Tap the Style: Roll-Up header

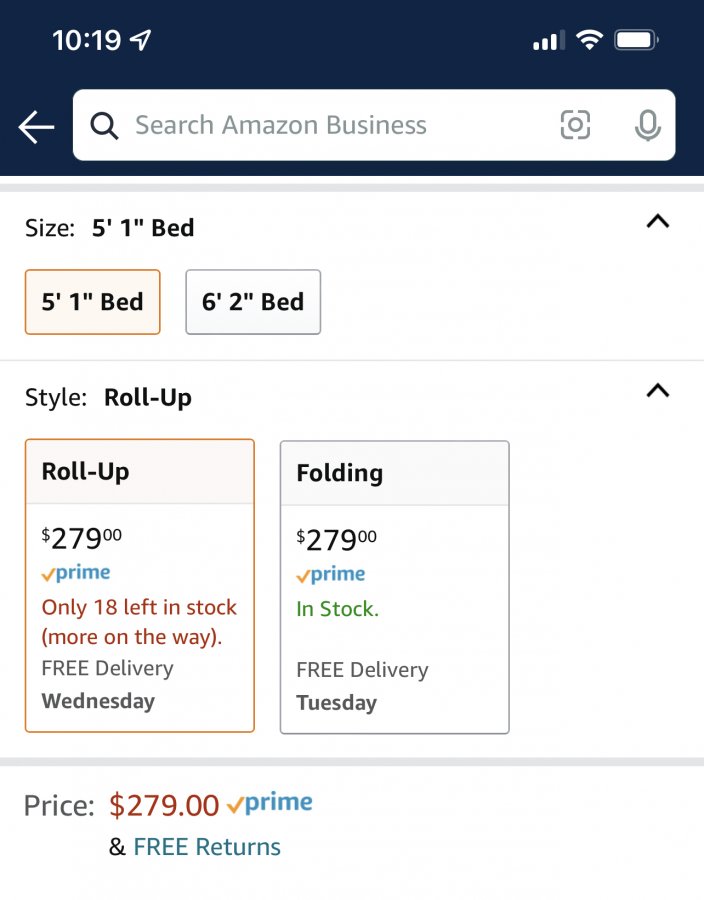click(x=108, y=397)
